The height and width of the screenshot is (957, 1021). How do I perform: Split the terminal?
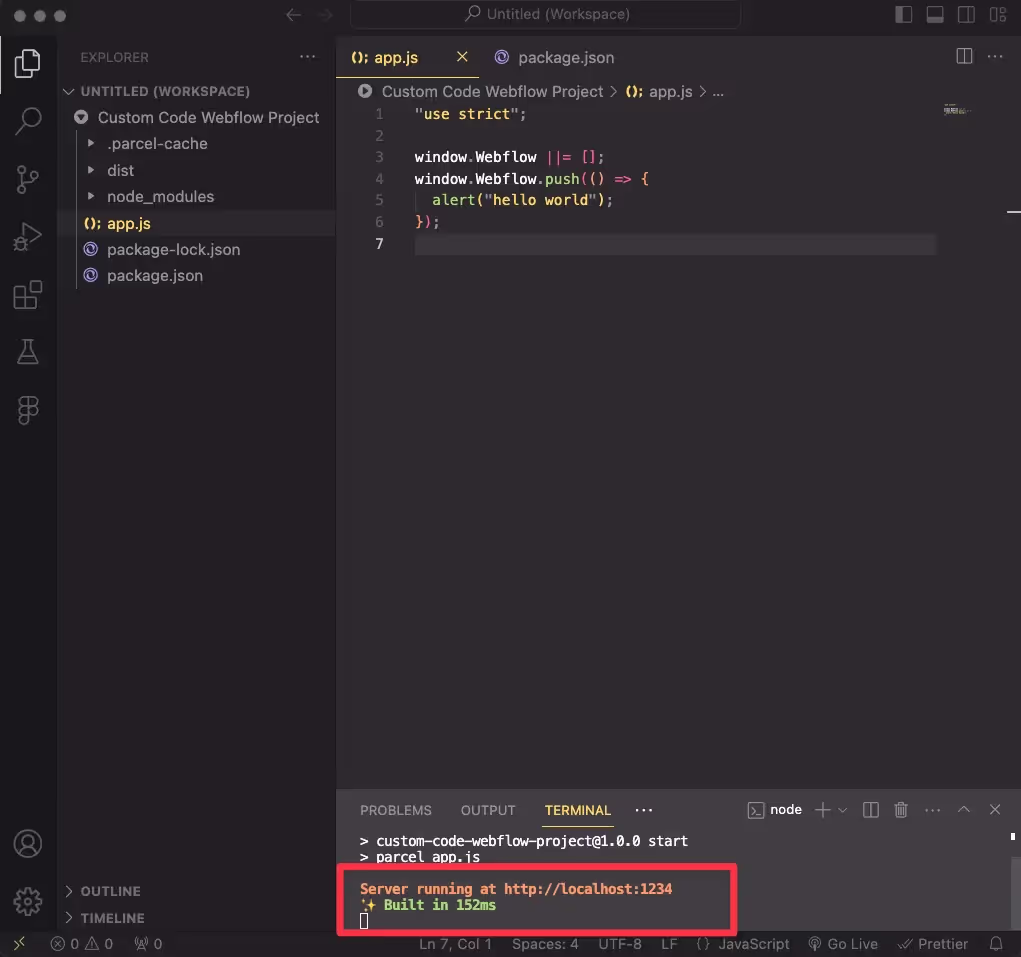(871, 810)
